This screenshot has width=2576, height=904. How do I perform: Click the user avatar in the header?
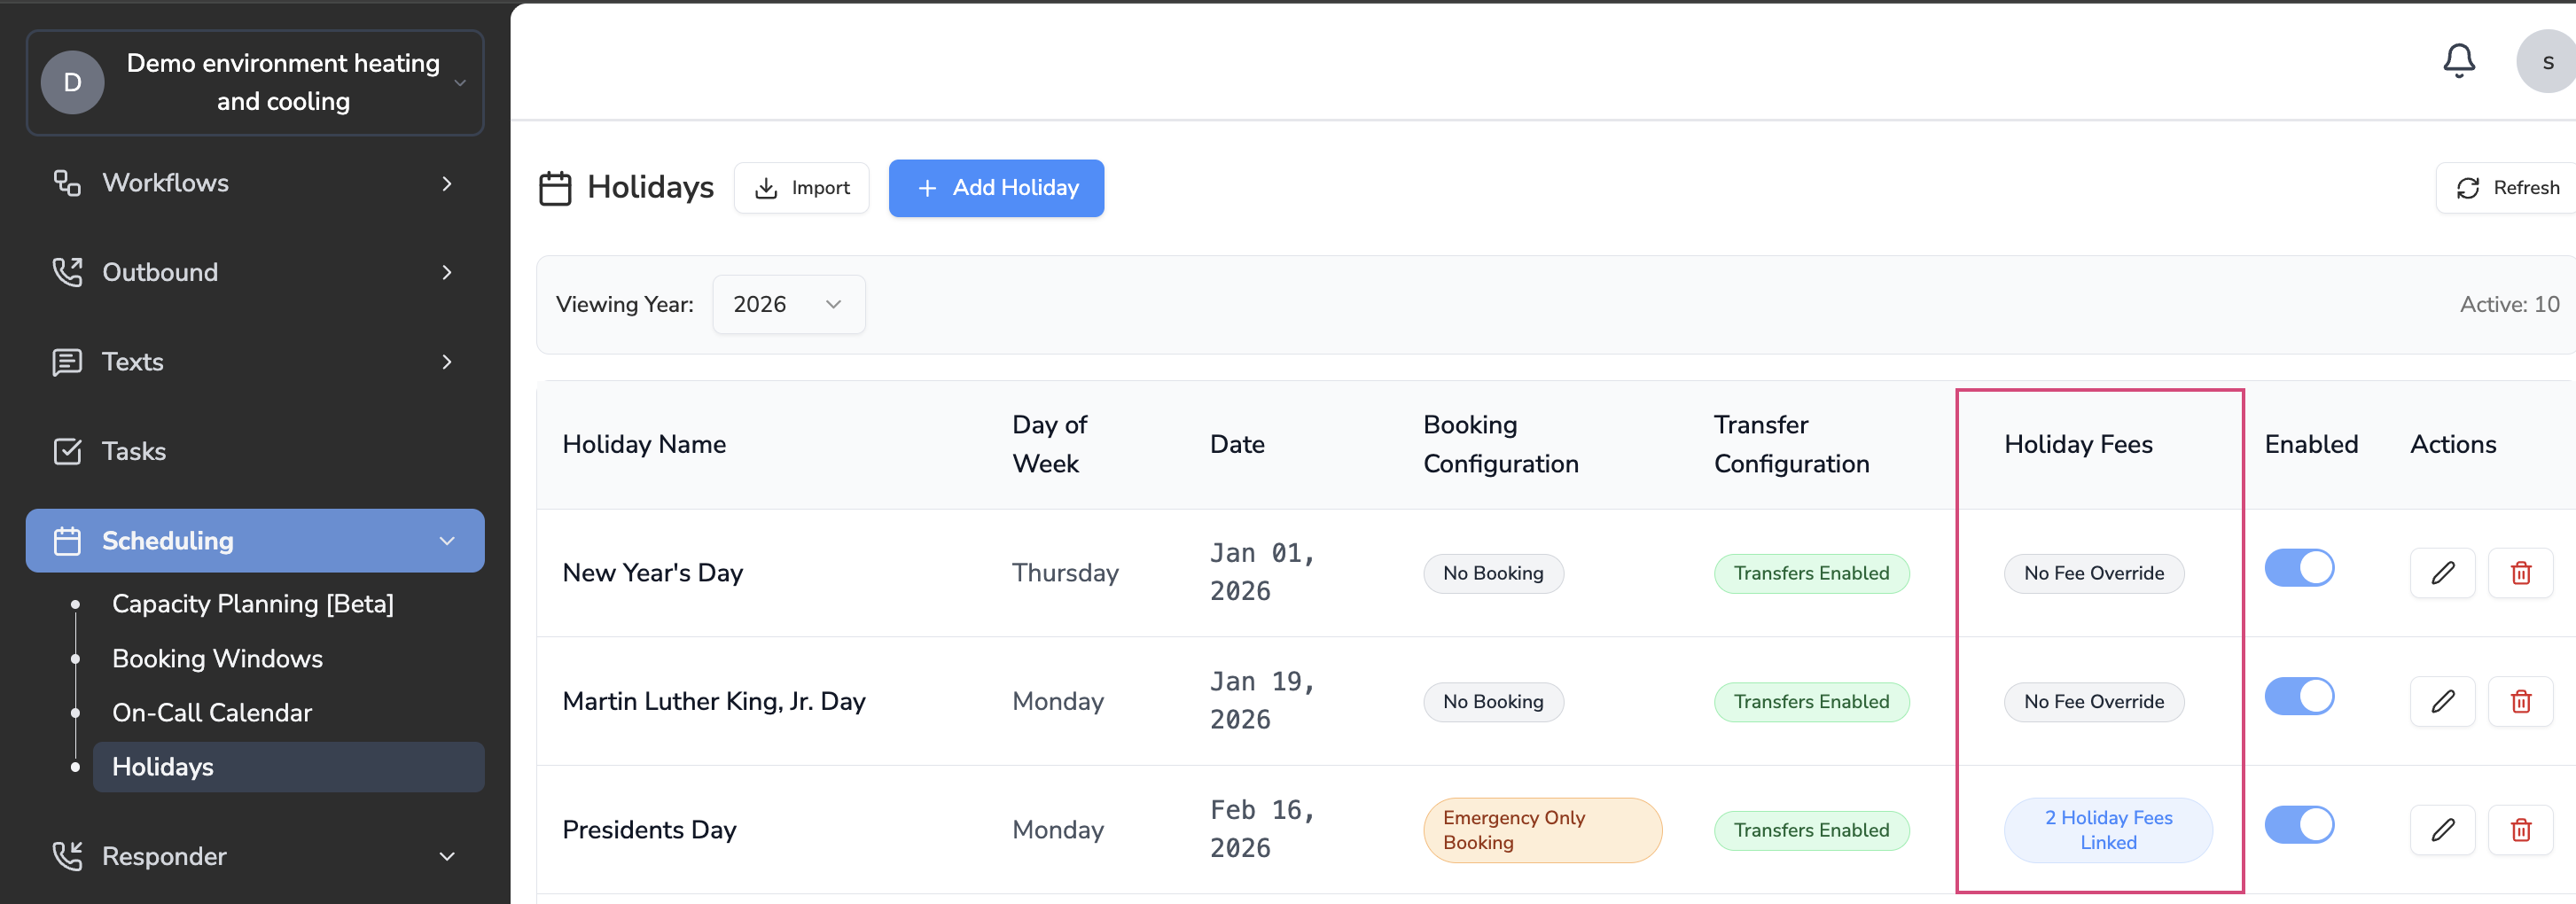2546,62
